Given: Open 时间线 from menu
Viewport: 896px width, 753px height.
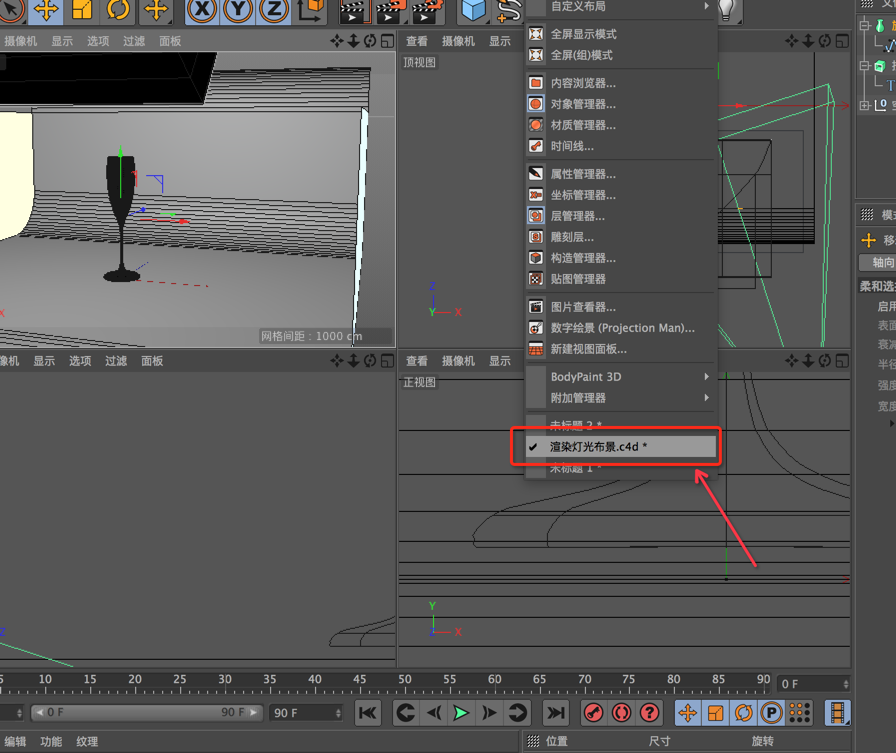Looking at the screenshot, I should tap(621, 146).
